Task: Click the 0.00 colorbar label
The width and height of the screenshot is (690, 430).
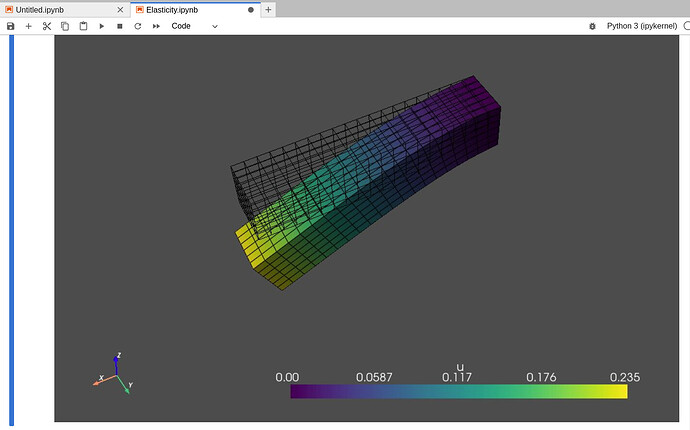Action: point(287,377)
